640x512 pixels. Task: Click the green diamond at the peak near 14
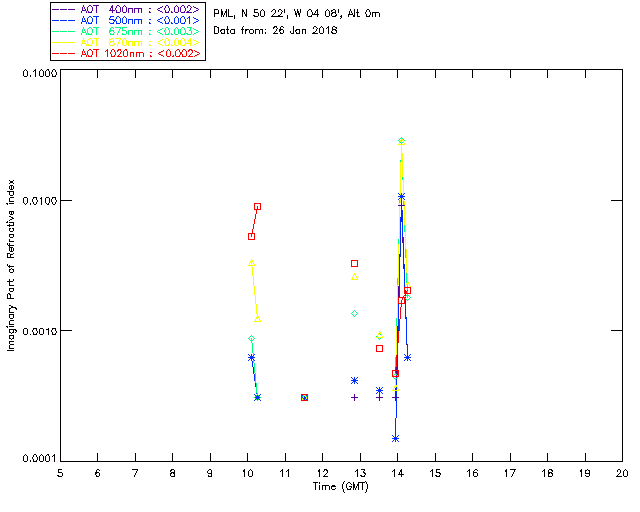point(402,141)
